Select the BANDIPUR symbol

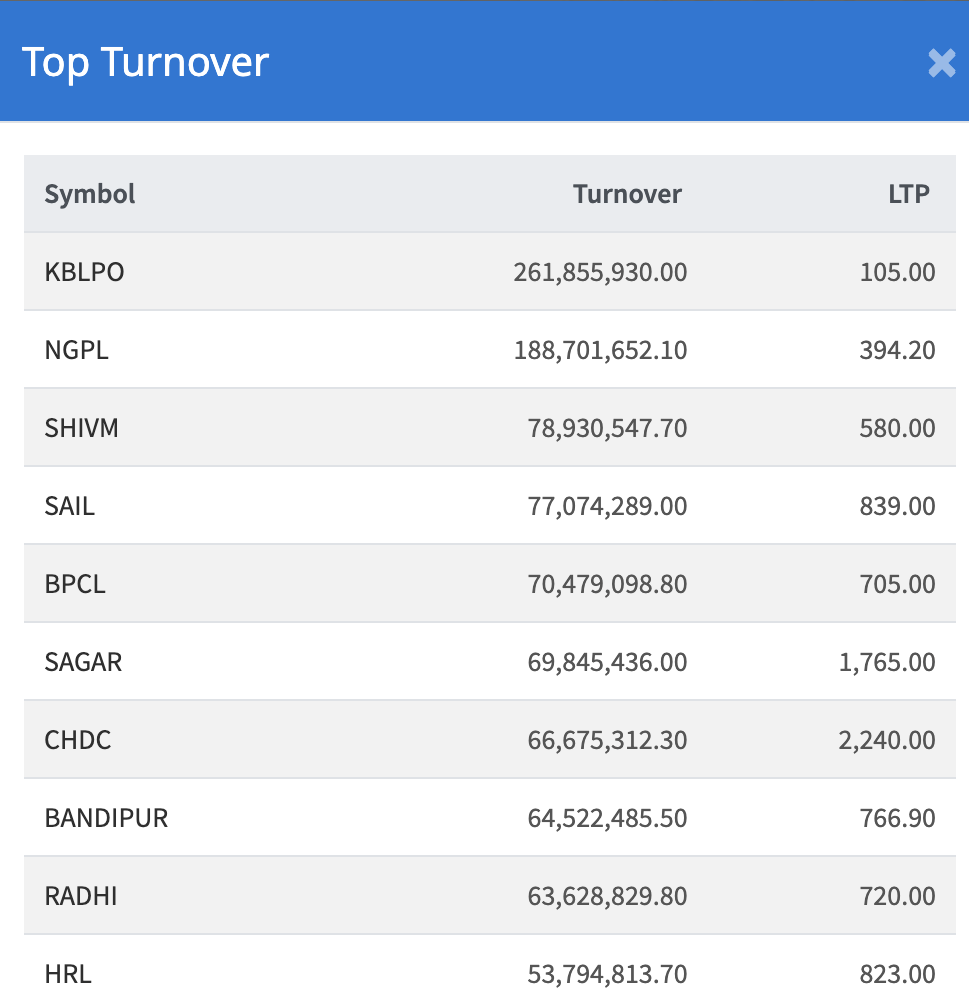pyautogui.click(x=106, y=818)
